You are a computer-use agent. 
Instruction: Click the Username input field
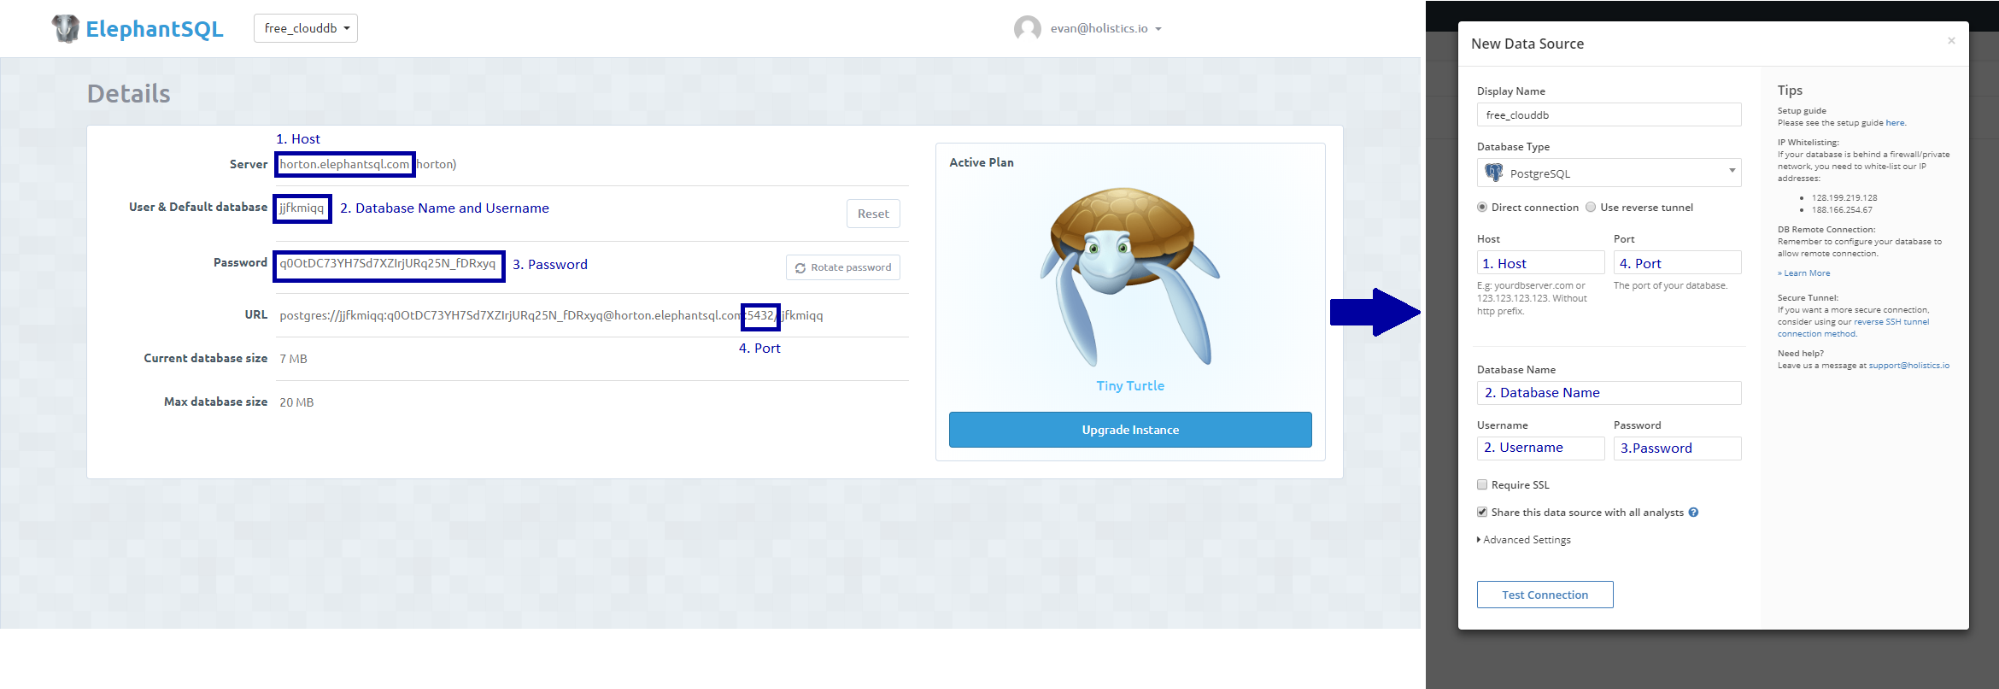1540,448
